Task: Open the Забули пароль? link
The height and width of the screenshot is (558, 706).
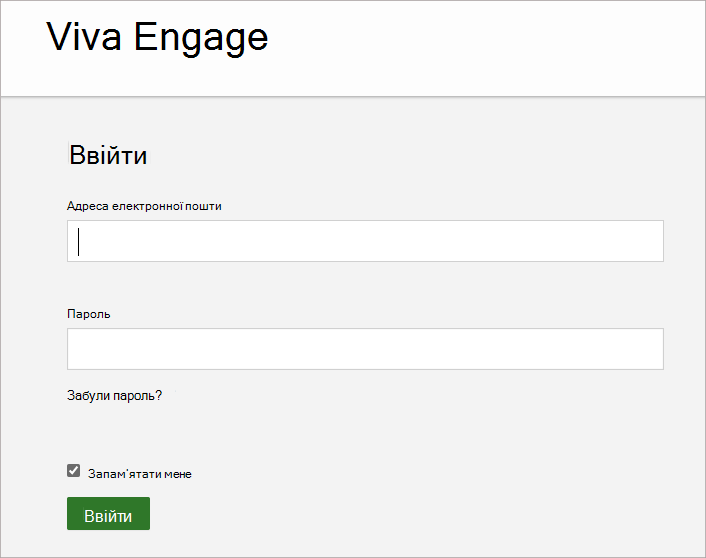Action: click(x=114, y=395)
